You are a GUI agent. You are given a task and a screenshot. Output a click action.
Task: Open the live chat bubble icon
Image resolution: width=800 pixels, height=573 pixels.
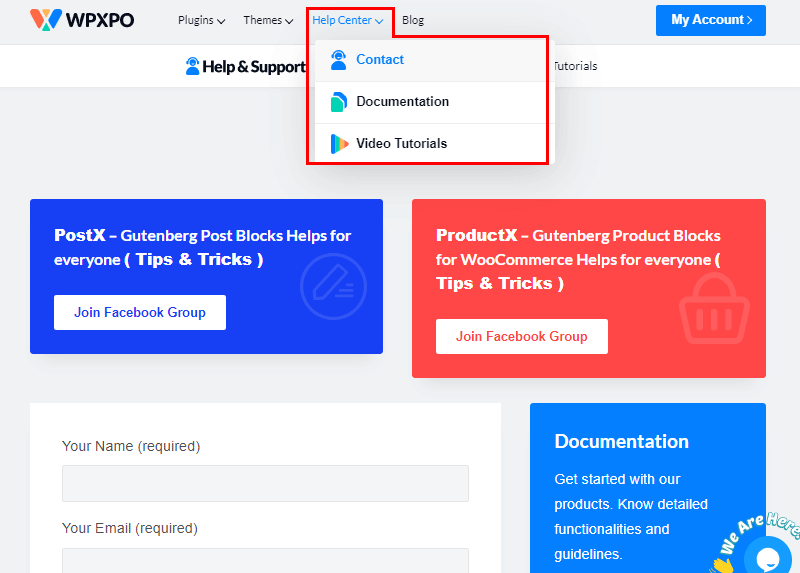(x=767, y=558)
